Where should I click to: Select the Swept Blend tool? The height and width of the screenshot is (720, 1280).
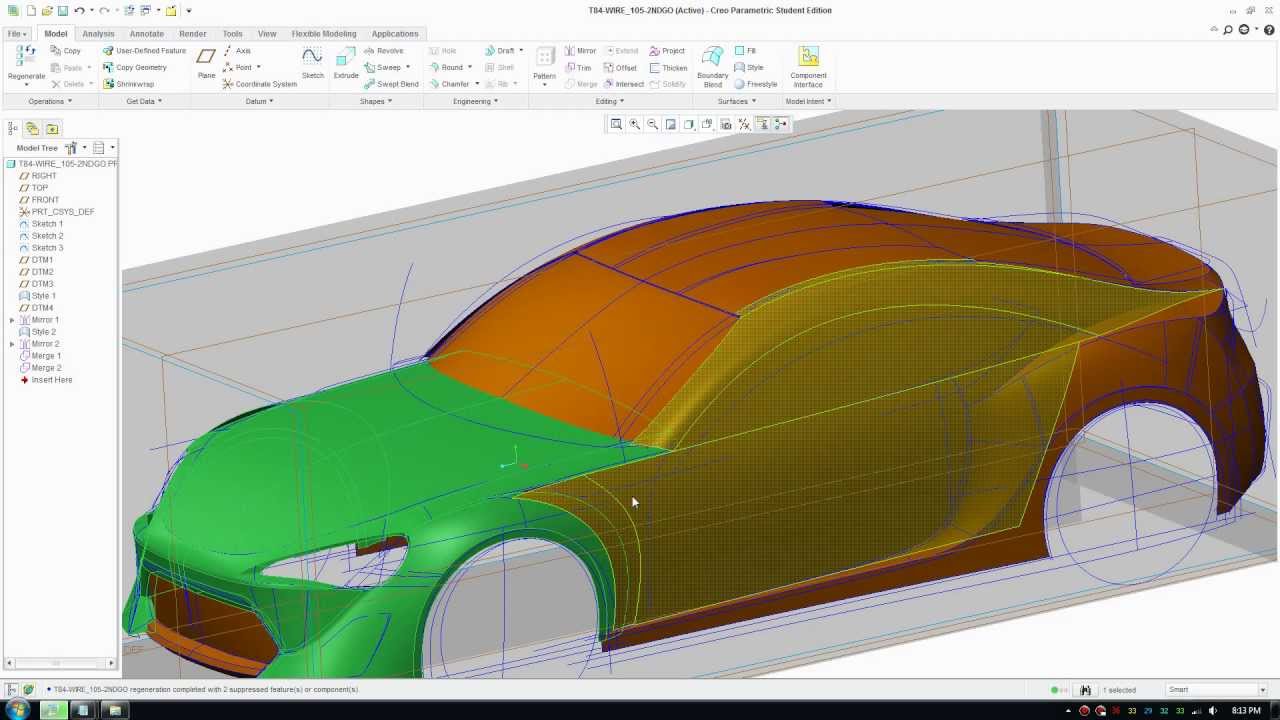[x=391, y=84]
